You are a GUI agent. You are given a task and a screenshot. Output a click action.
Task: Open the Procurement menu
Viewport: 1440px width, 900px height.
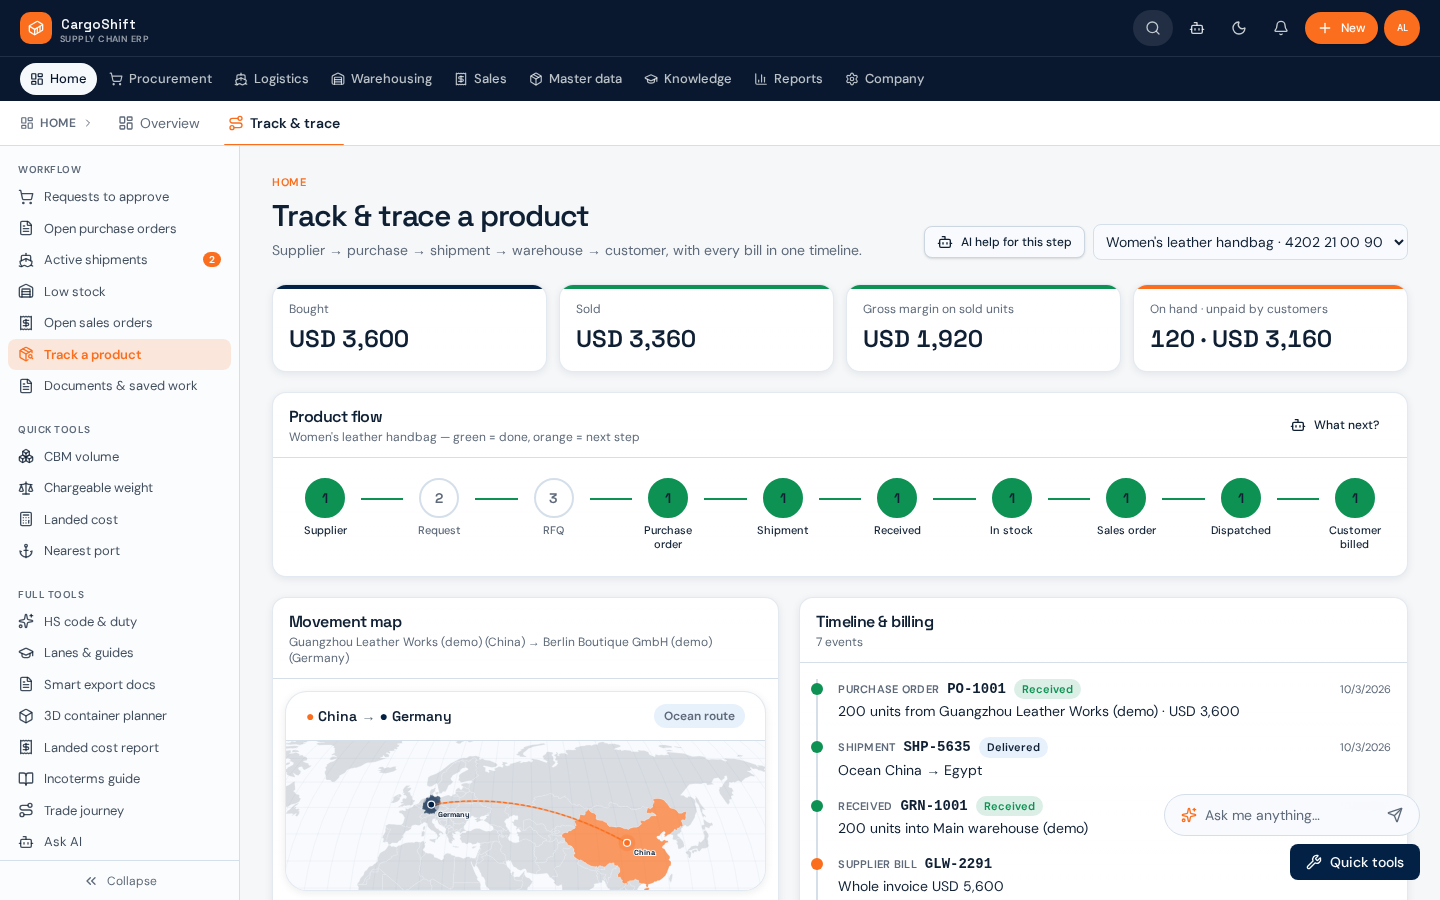point(160,79)
